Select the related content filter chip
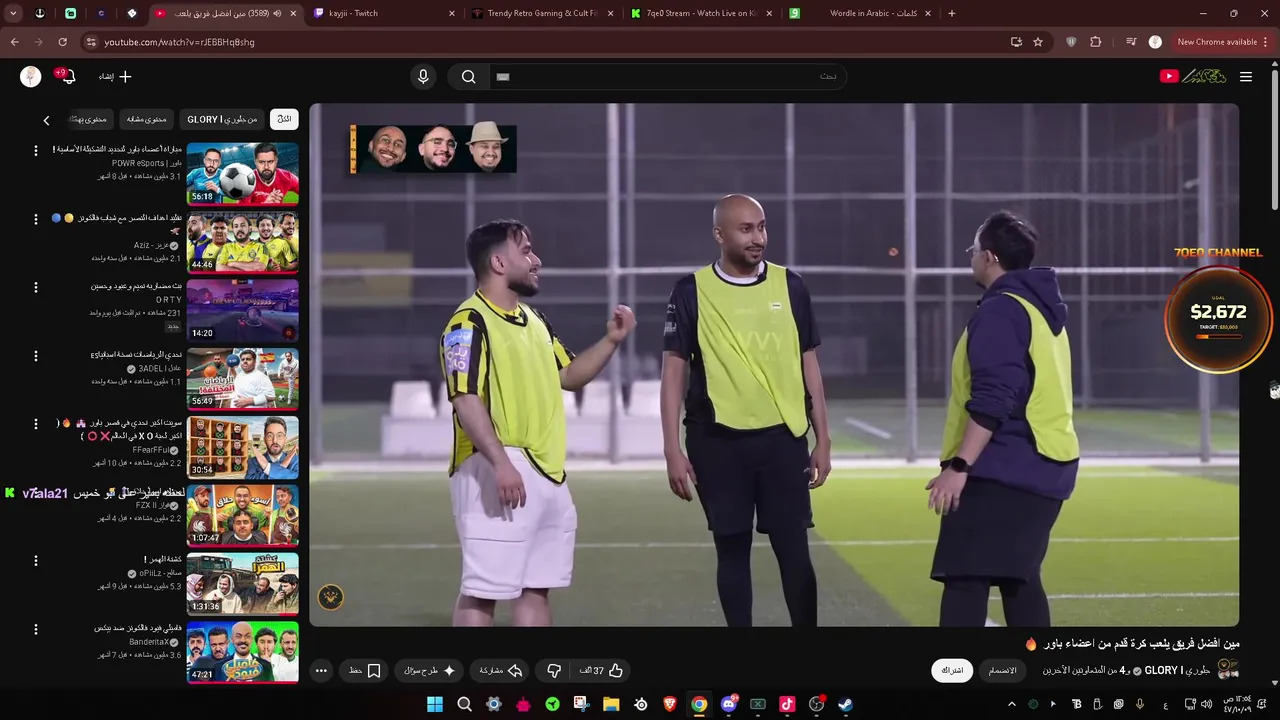Screen dimensions: 1280x720 click(146, 119)
